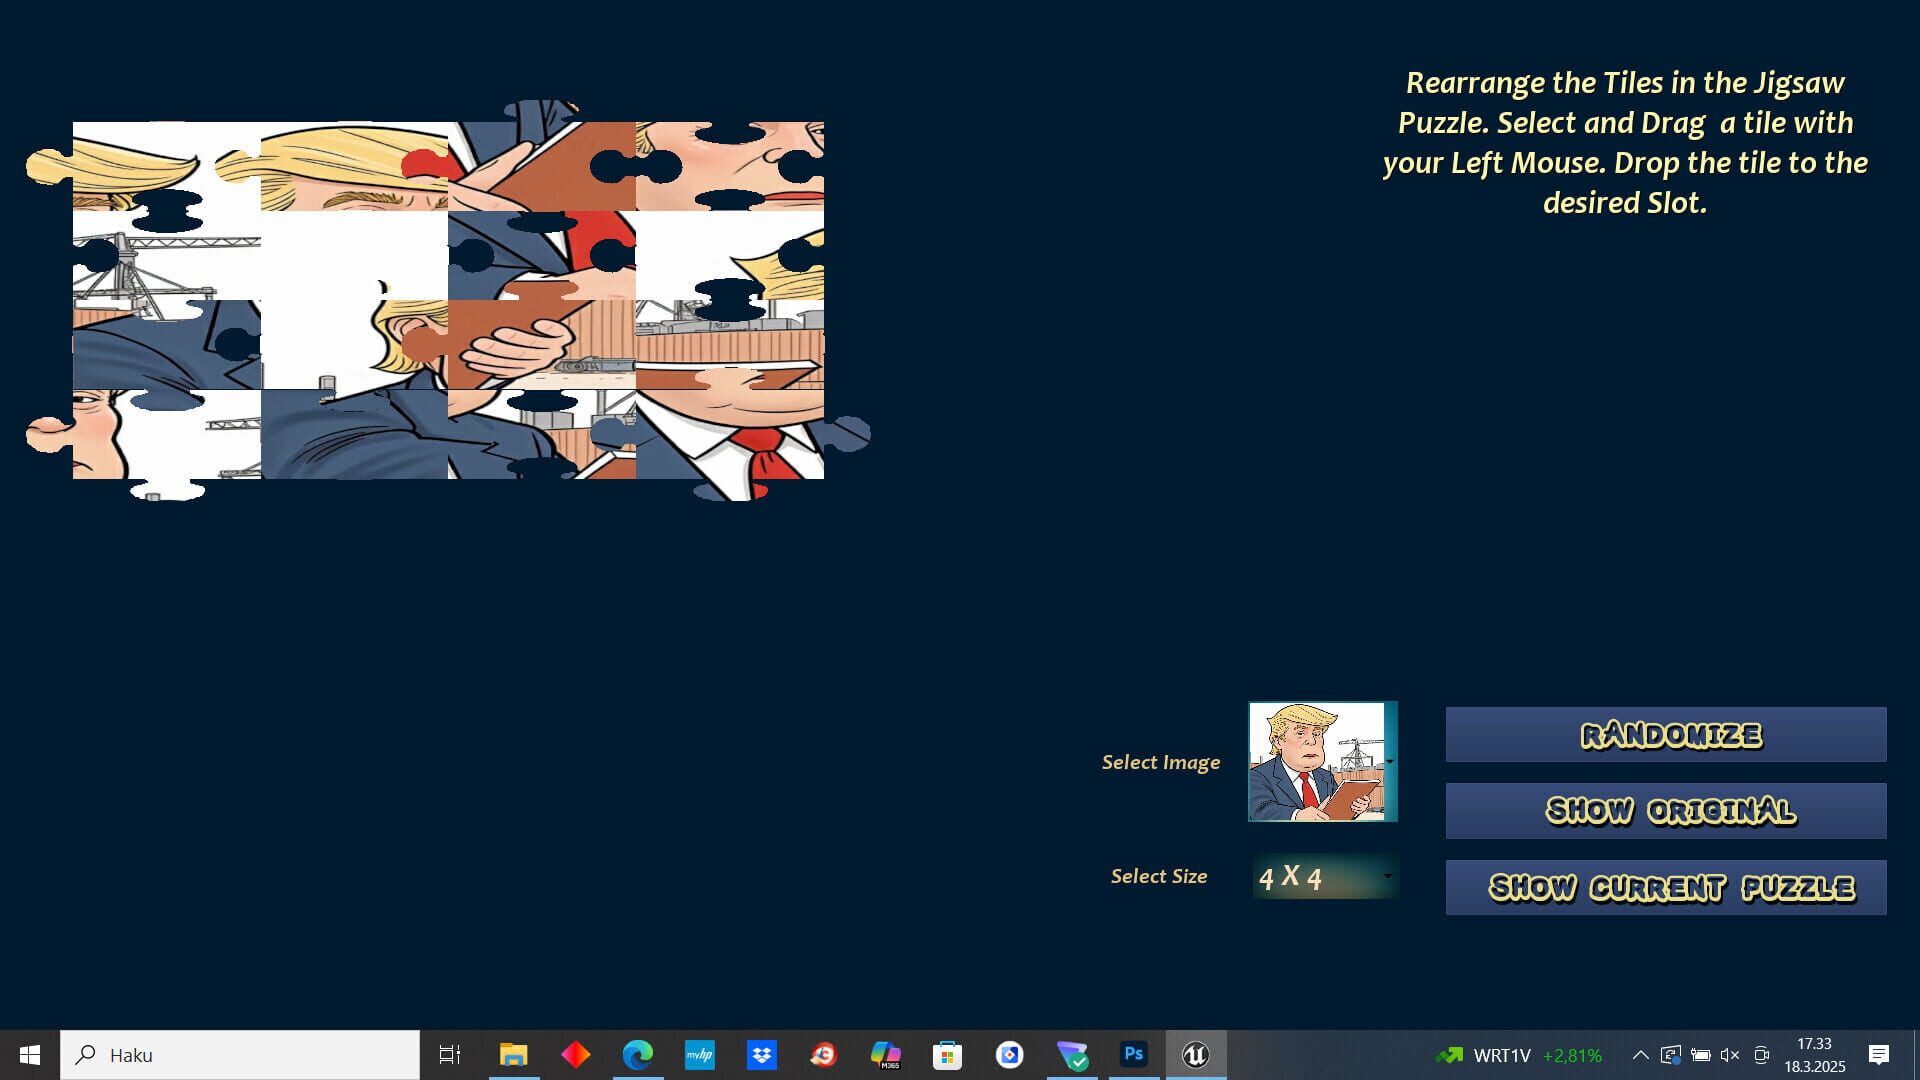This screenshot has width=1920, height=1080.
Task: Open File Explorer from the taskbar
Action: tap(514, 1054)
